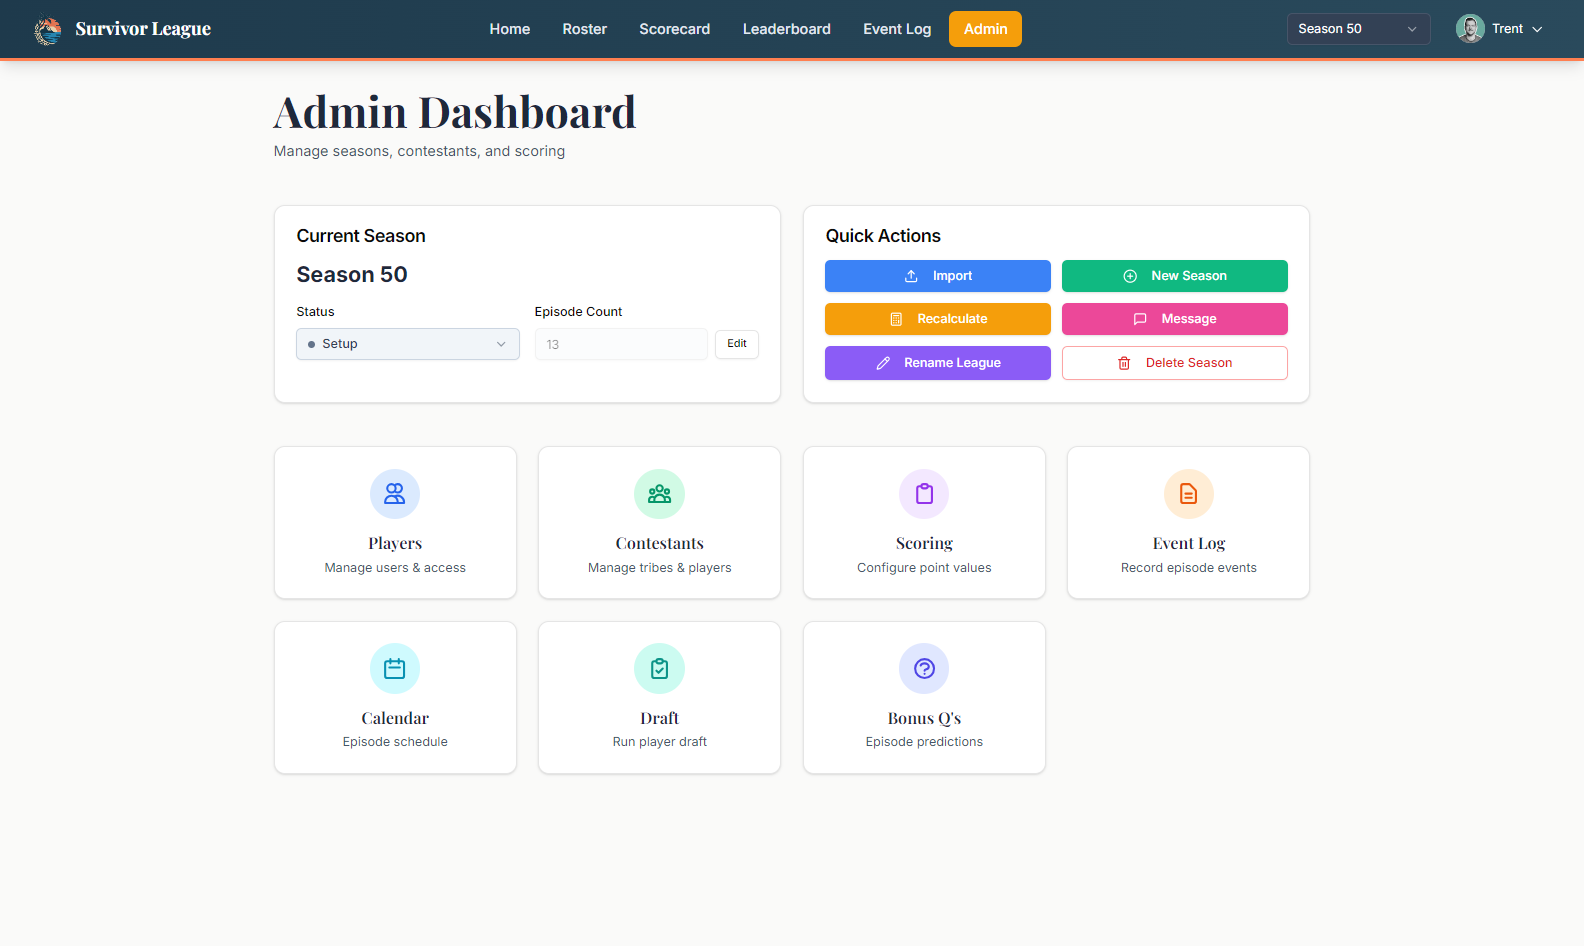The image size is (1584, 946).
Task: Click the calculator icon on Recalculate
Action: pos(896,319)
